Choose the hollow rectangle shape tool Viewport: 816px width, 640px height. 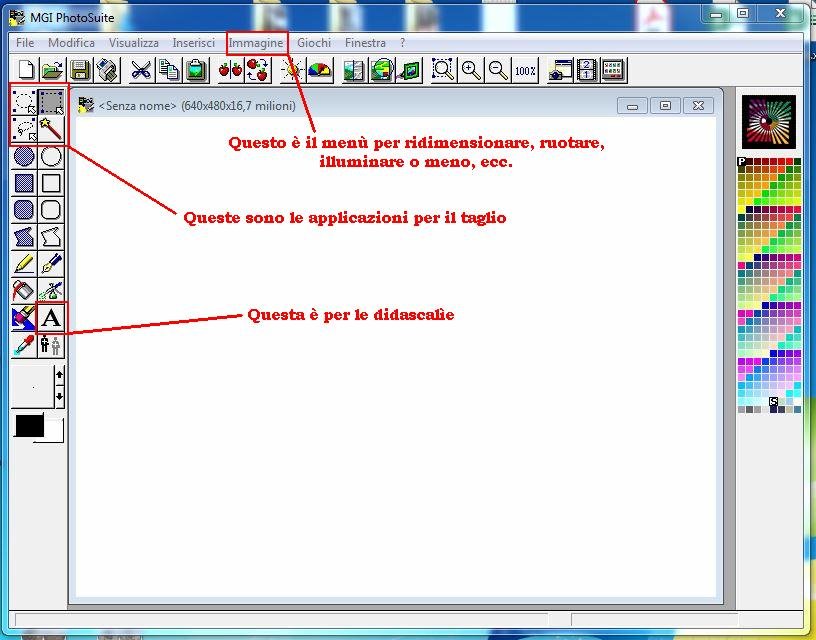(x=51, y=183)
